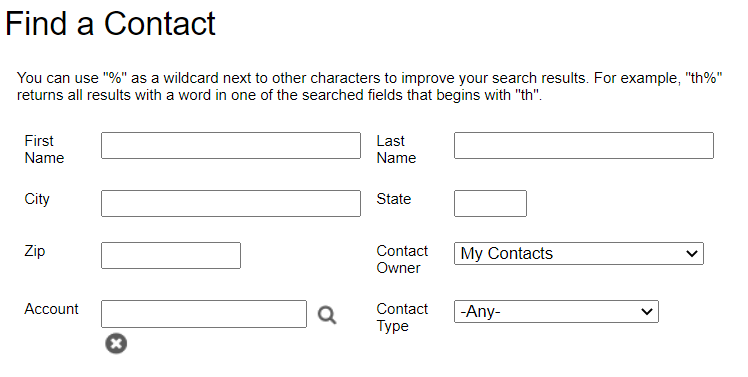748x377 pixels.
Task: Click the Contact Type label
Action: [402, 317]
